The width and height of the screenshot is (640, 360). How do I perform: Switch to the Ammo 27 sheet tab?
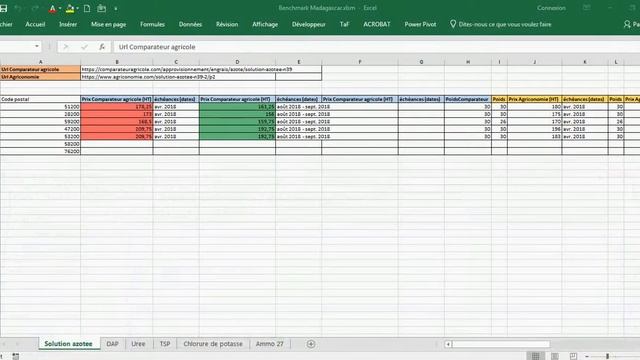[269, 344]
